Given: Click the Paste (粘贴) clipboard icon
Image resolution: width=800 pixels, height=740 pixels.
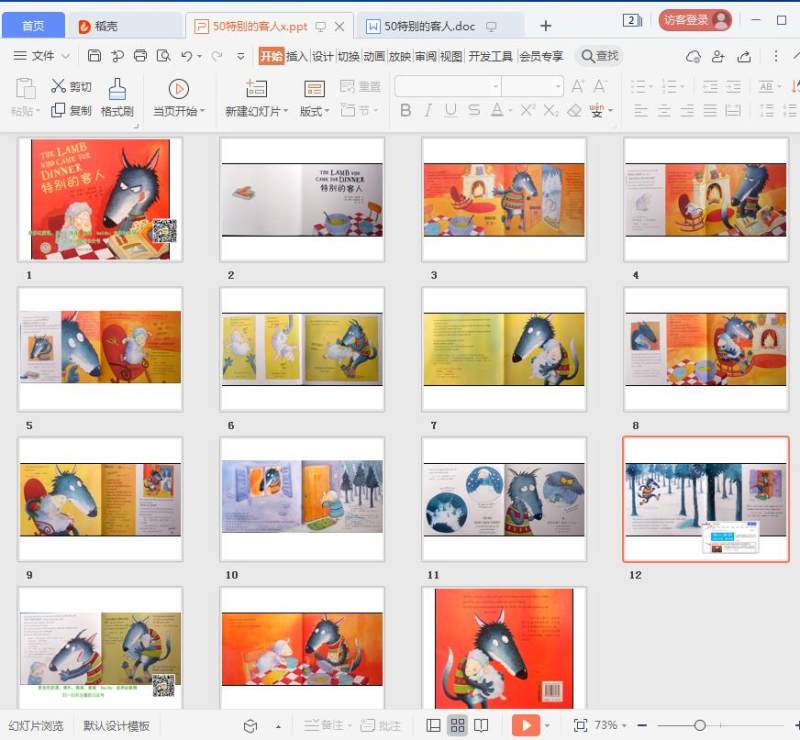Looking at the screenshot, I should [24, 89].
